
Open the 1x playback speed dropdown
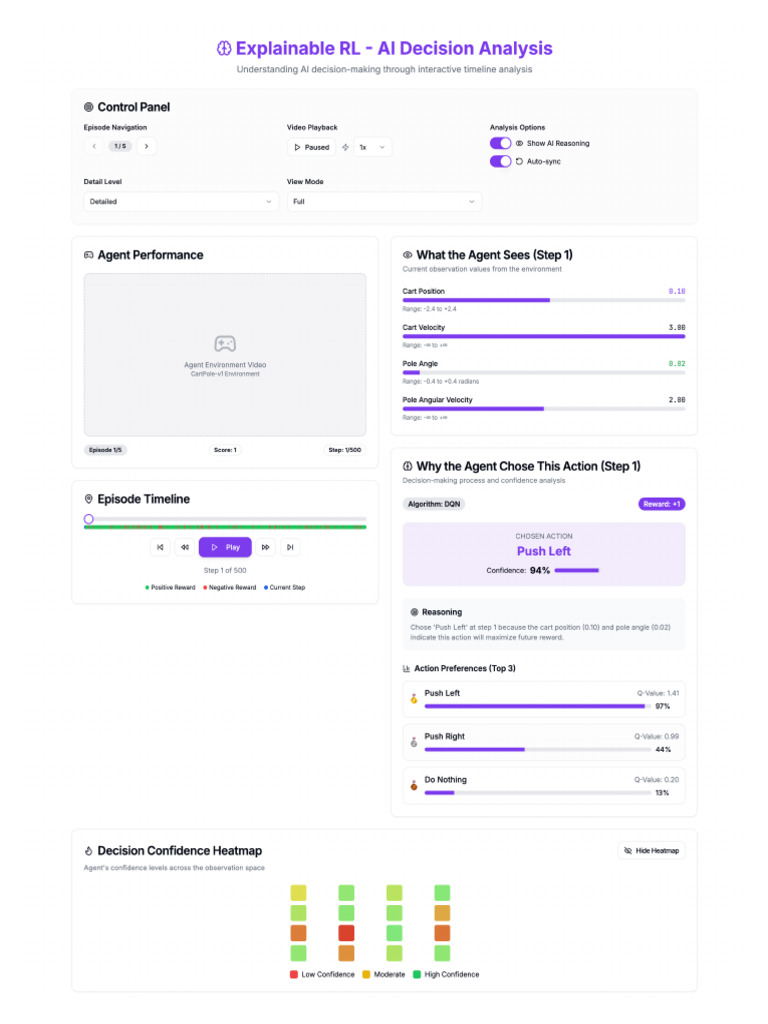pyautogui.click(x=372, y=147)
